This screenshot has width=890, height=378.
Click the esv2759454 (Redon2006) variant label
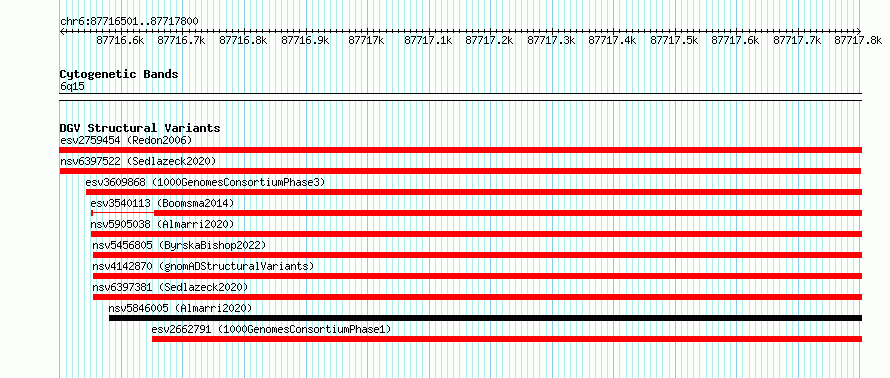pos(126,140)
